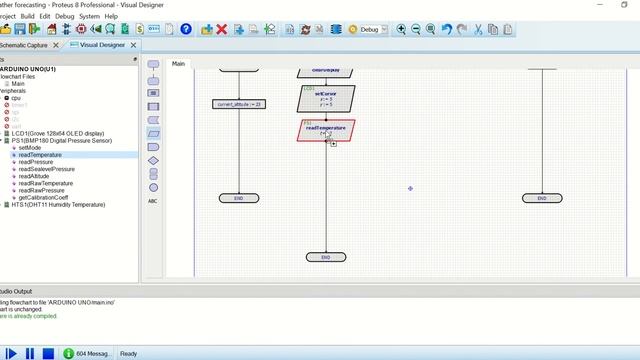Select the circular Interconnector shape tool
Image resolution: width=640 pixels, height=360 pixels.
pyautogui.click(x=153, y=188)
